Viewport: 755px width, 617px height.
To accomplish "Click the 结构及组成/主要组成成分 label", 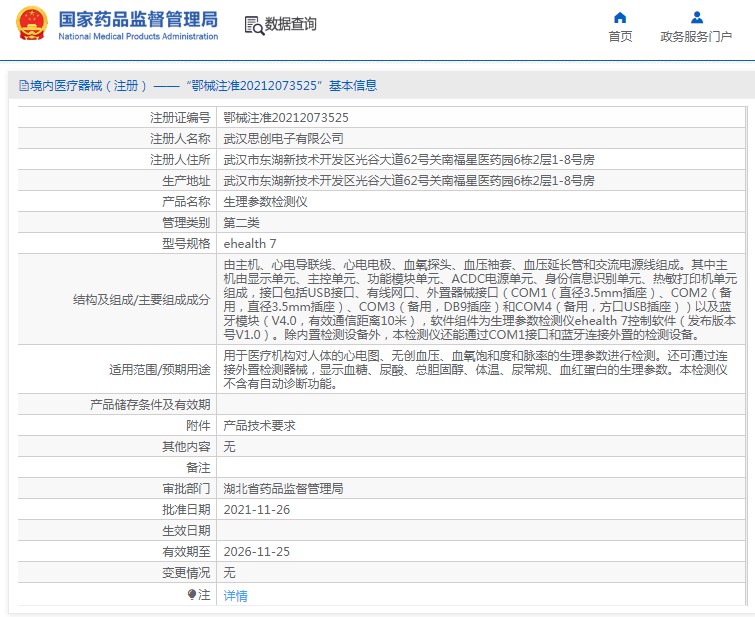I will point(142,300).
